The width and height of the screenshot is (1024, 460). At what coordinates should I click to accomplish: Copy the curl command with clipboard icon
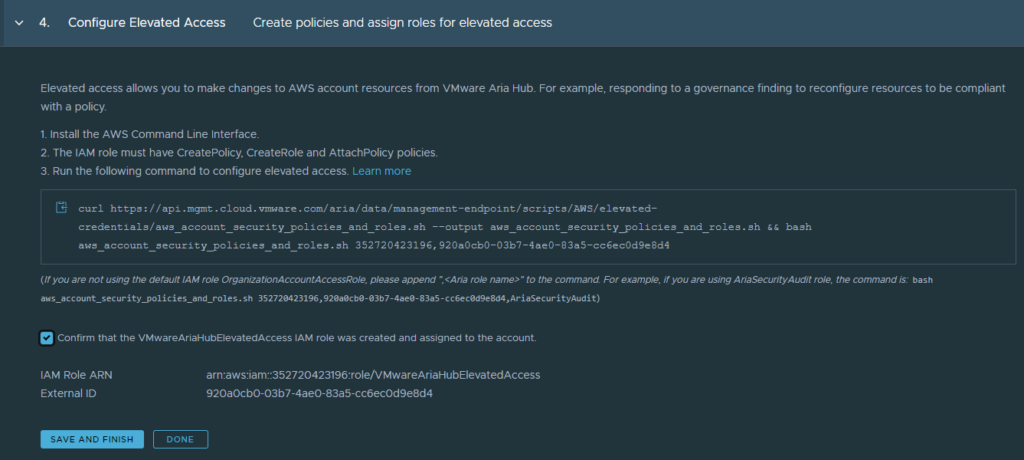pyautogui.click(x=61, y=208)
